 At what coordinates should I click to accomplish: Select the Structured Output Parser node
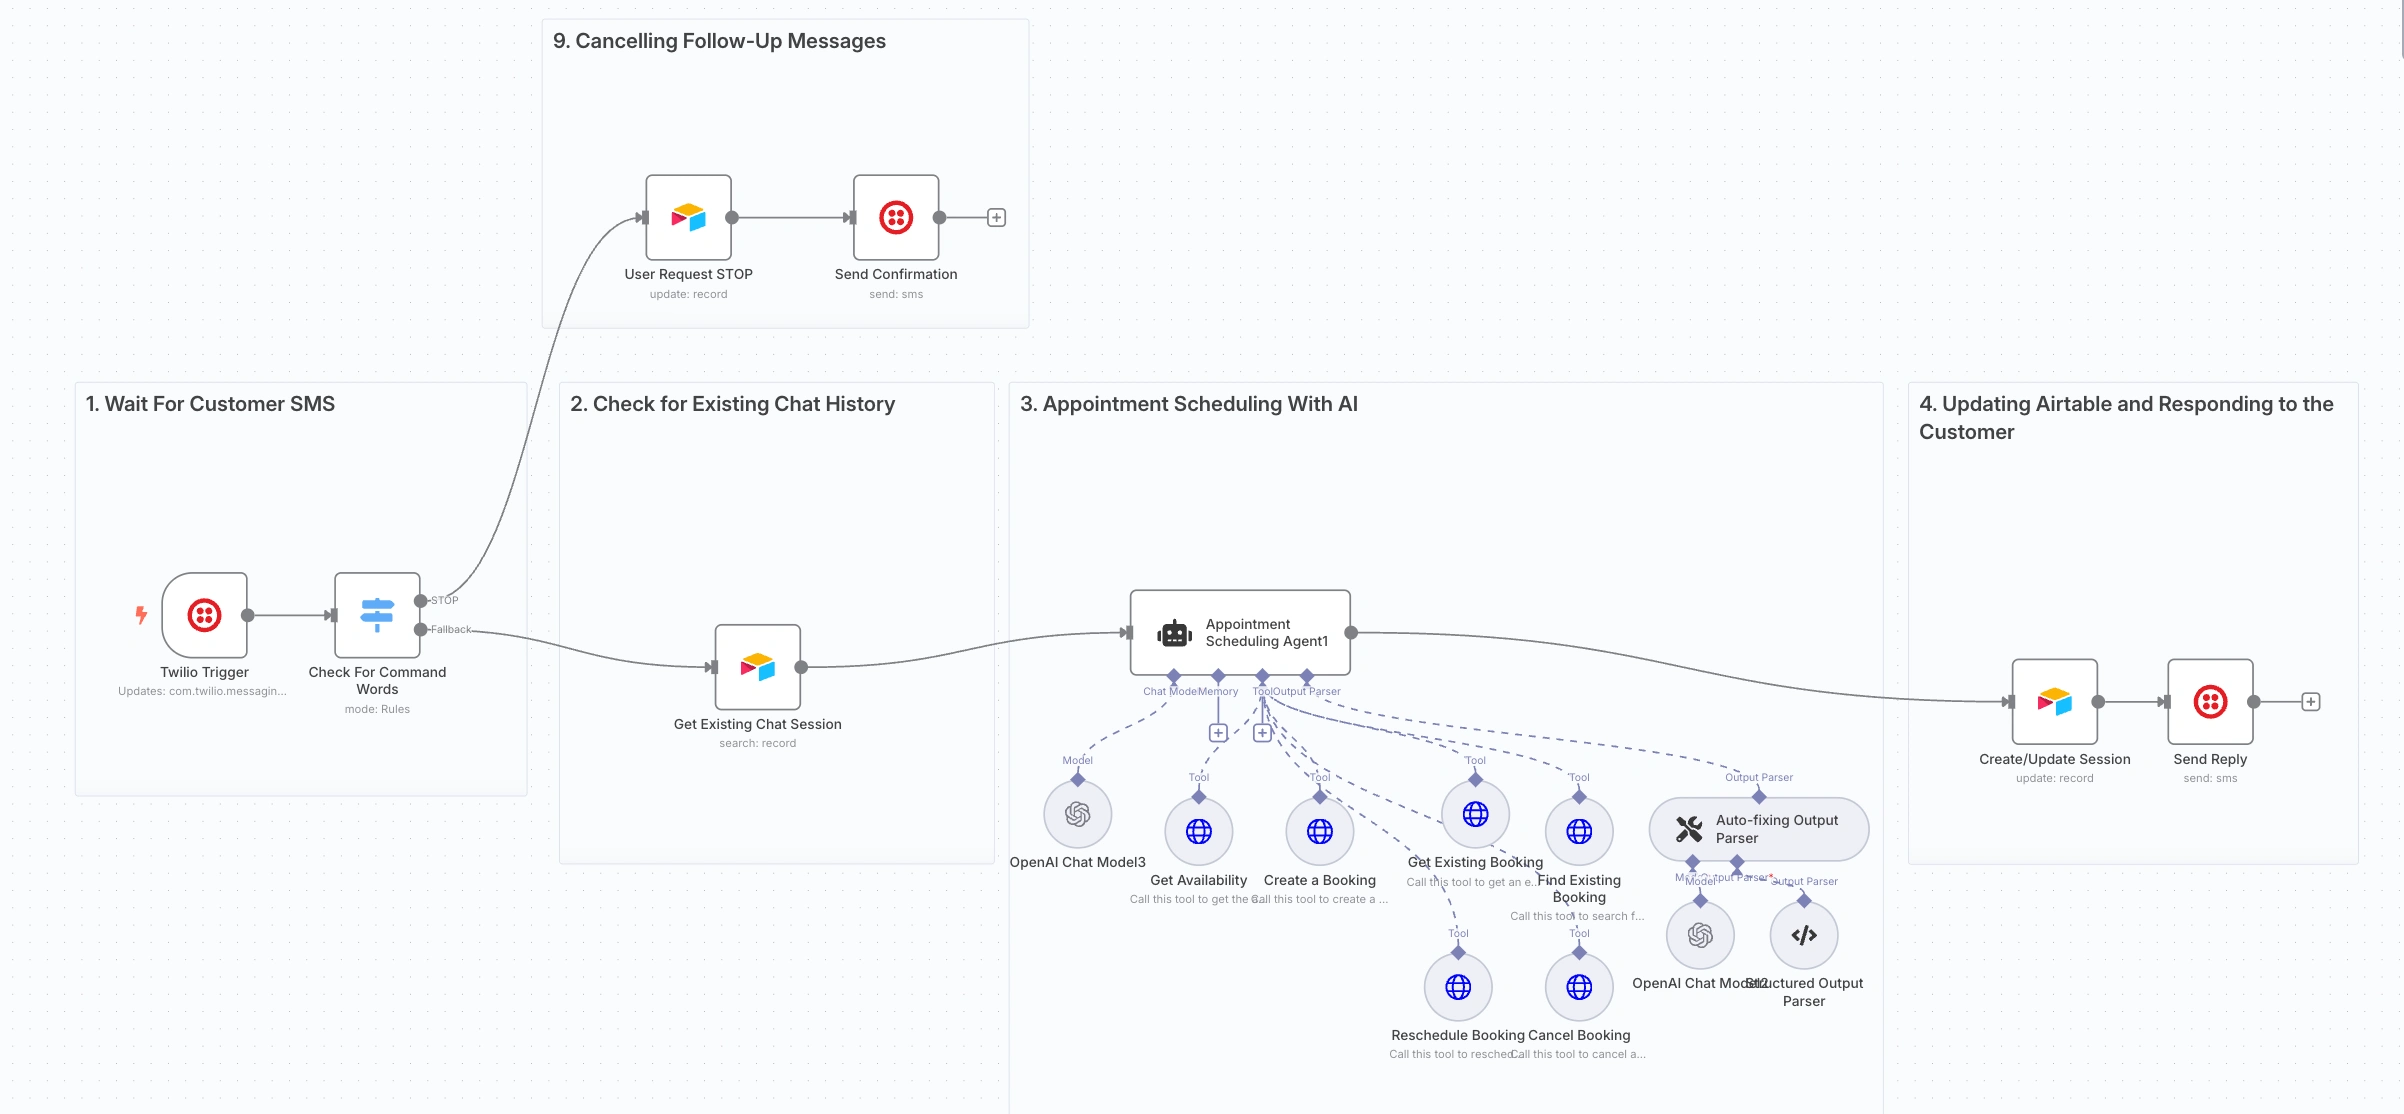click(1803, 935)
